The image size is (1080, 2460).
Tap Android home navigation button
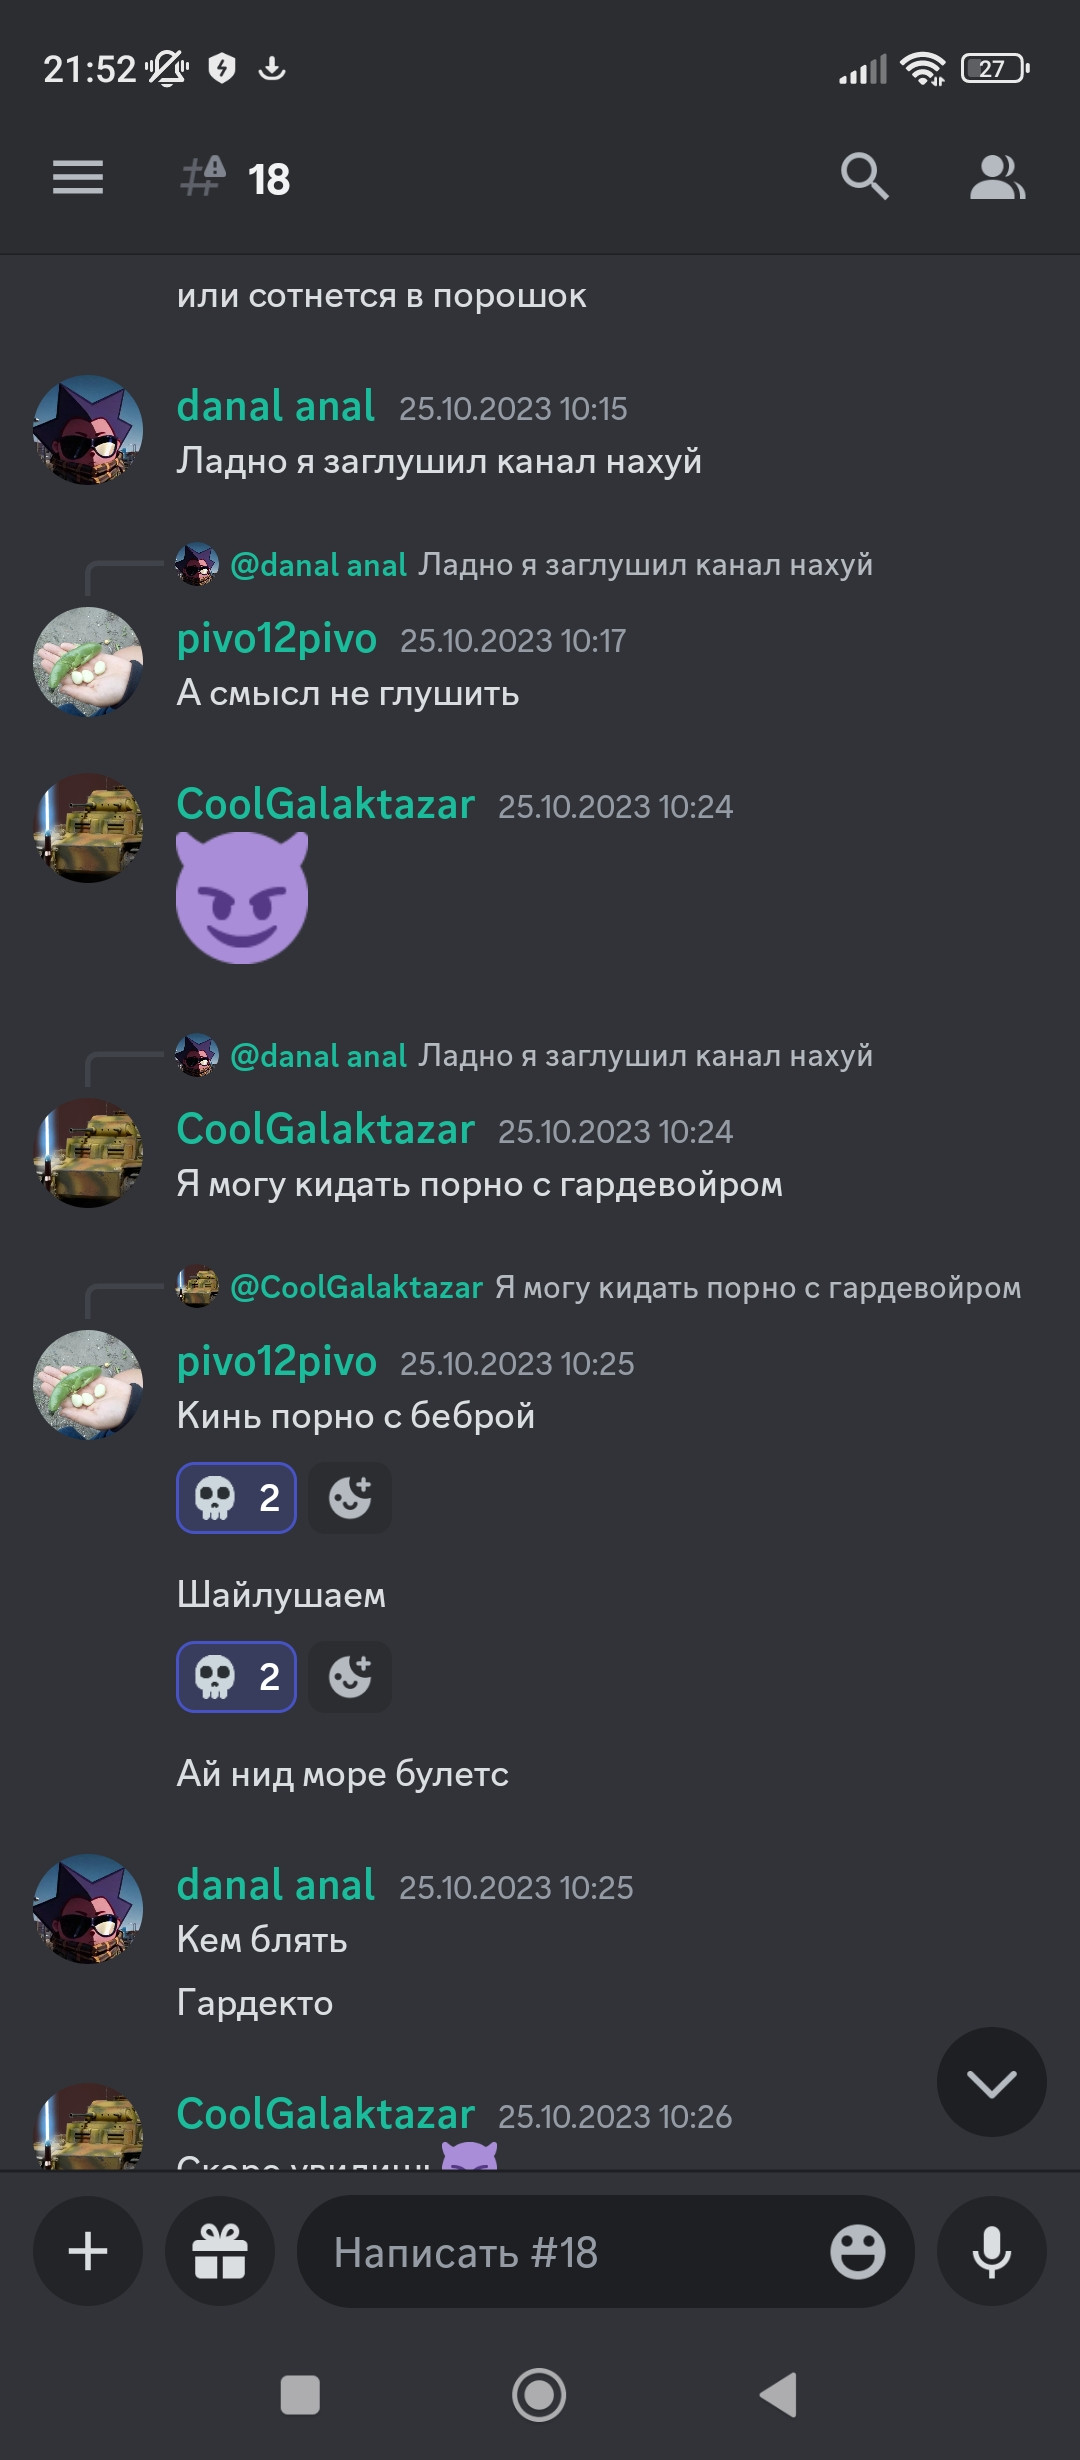[539, 2395]
